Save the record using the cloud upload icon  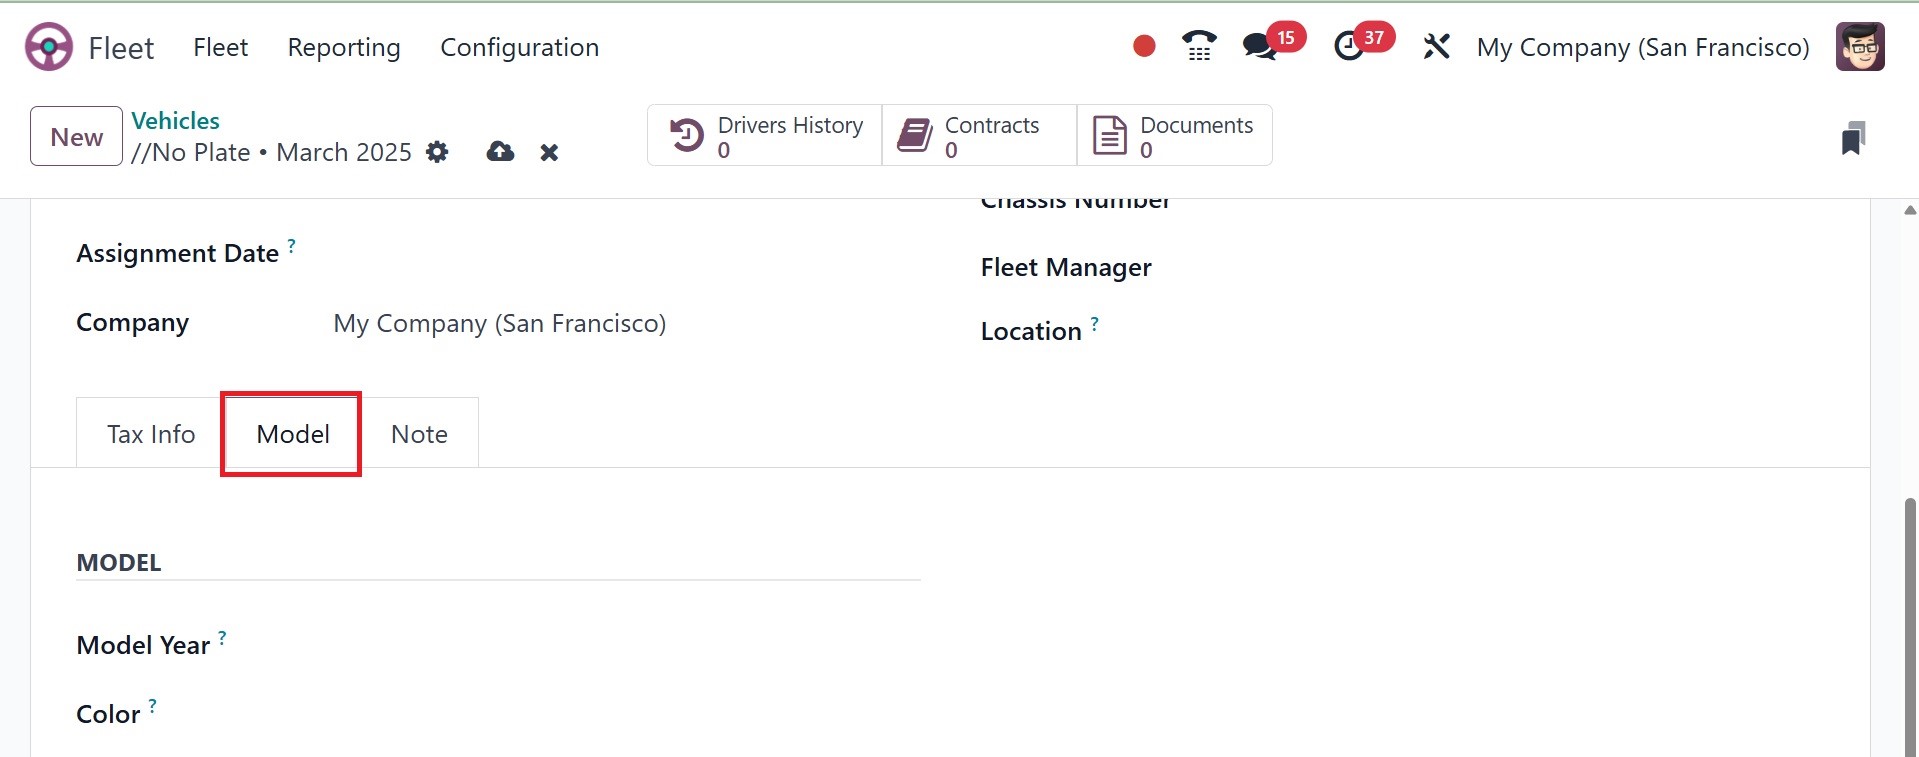tap(500, 152)
